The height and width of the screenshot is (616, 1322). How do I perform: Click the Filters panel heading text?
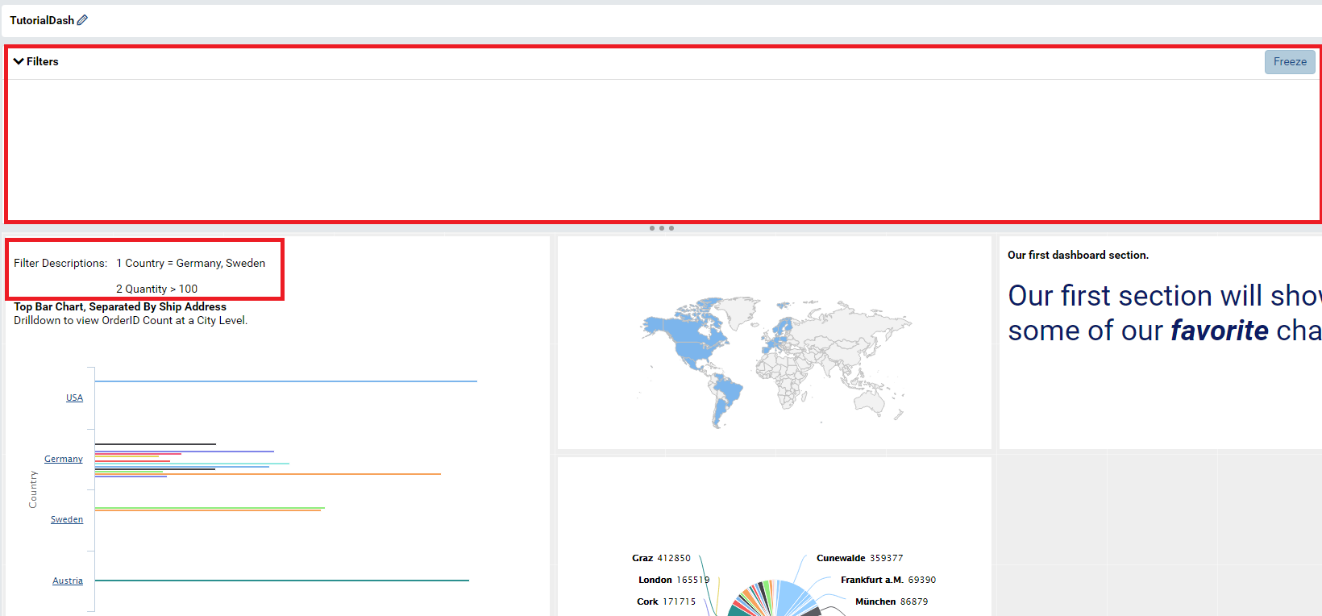42,62
